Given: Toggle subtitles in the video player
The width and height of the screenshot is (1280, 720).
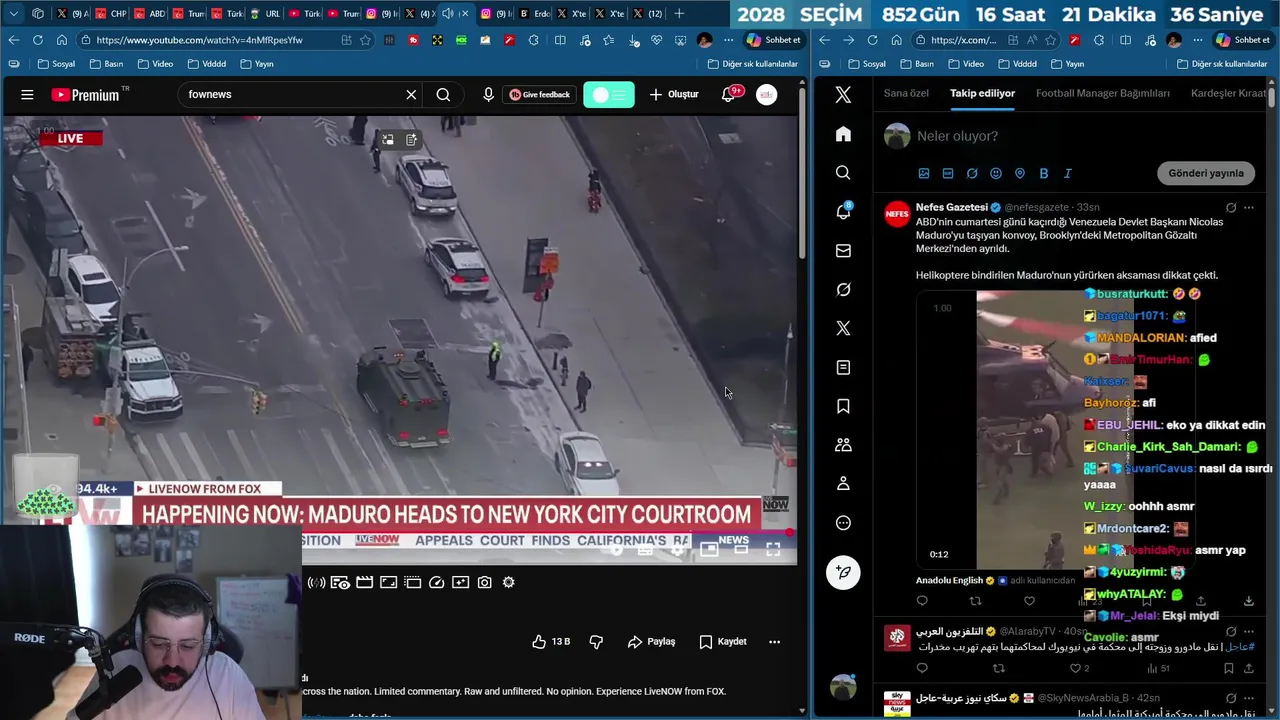Looking at the screenshot, I should (646, 549).
